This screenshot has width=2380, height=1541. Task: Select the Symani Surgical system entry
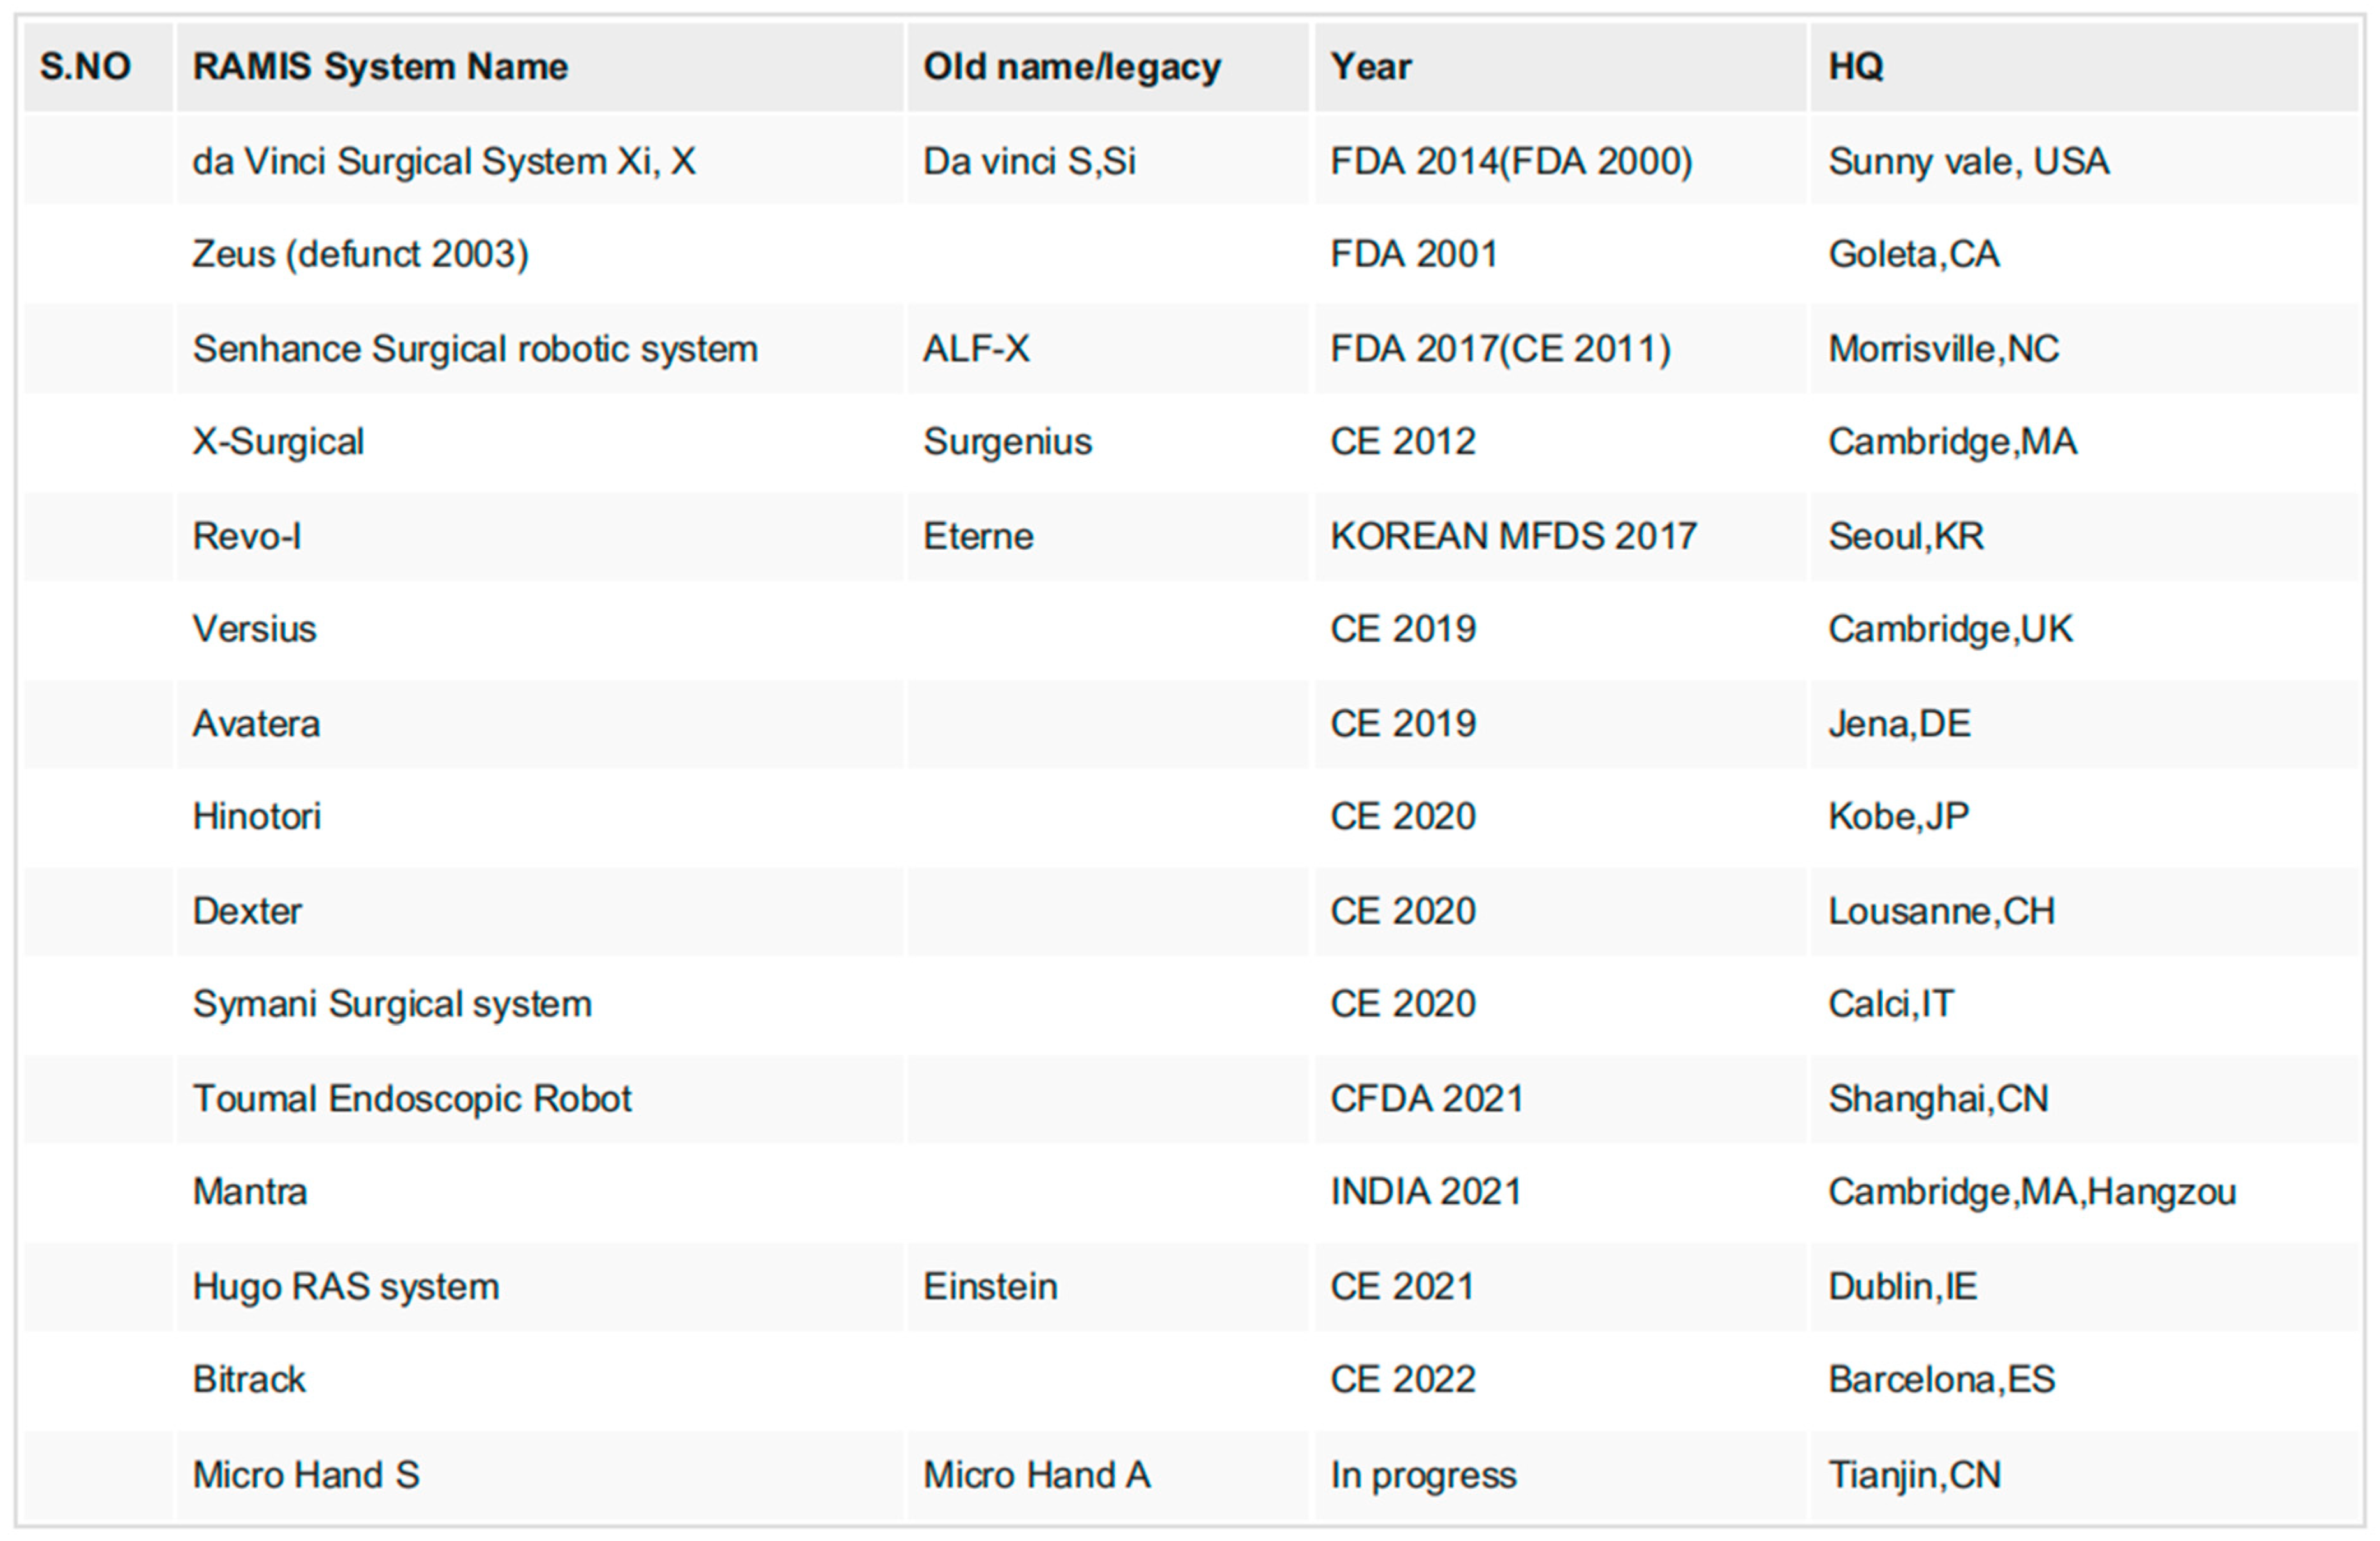click(x=391, y=1004)
